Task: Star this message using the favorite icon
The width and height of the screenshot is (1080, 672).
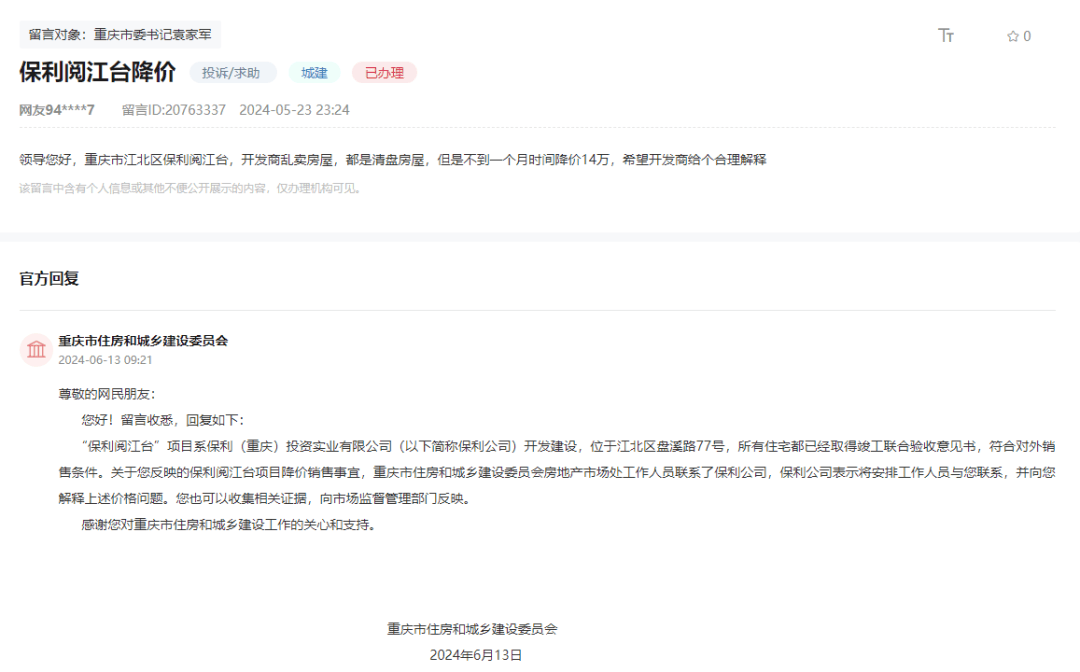Action: pyautogui.click(x=1012, y=36)
